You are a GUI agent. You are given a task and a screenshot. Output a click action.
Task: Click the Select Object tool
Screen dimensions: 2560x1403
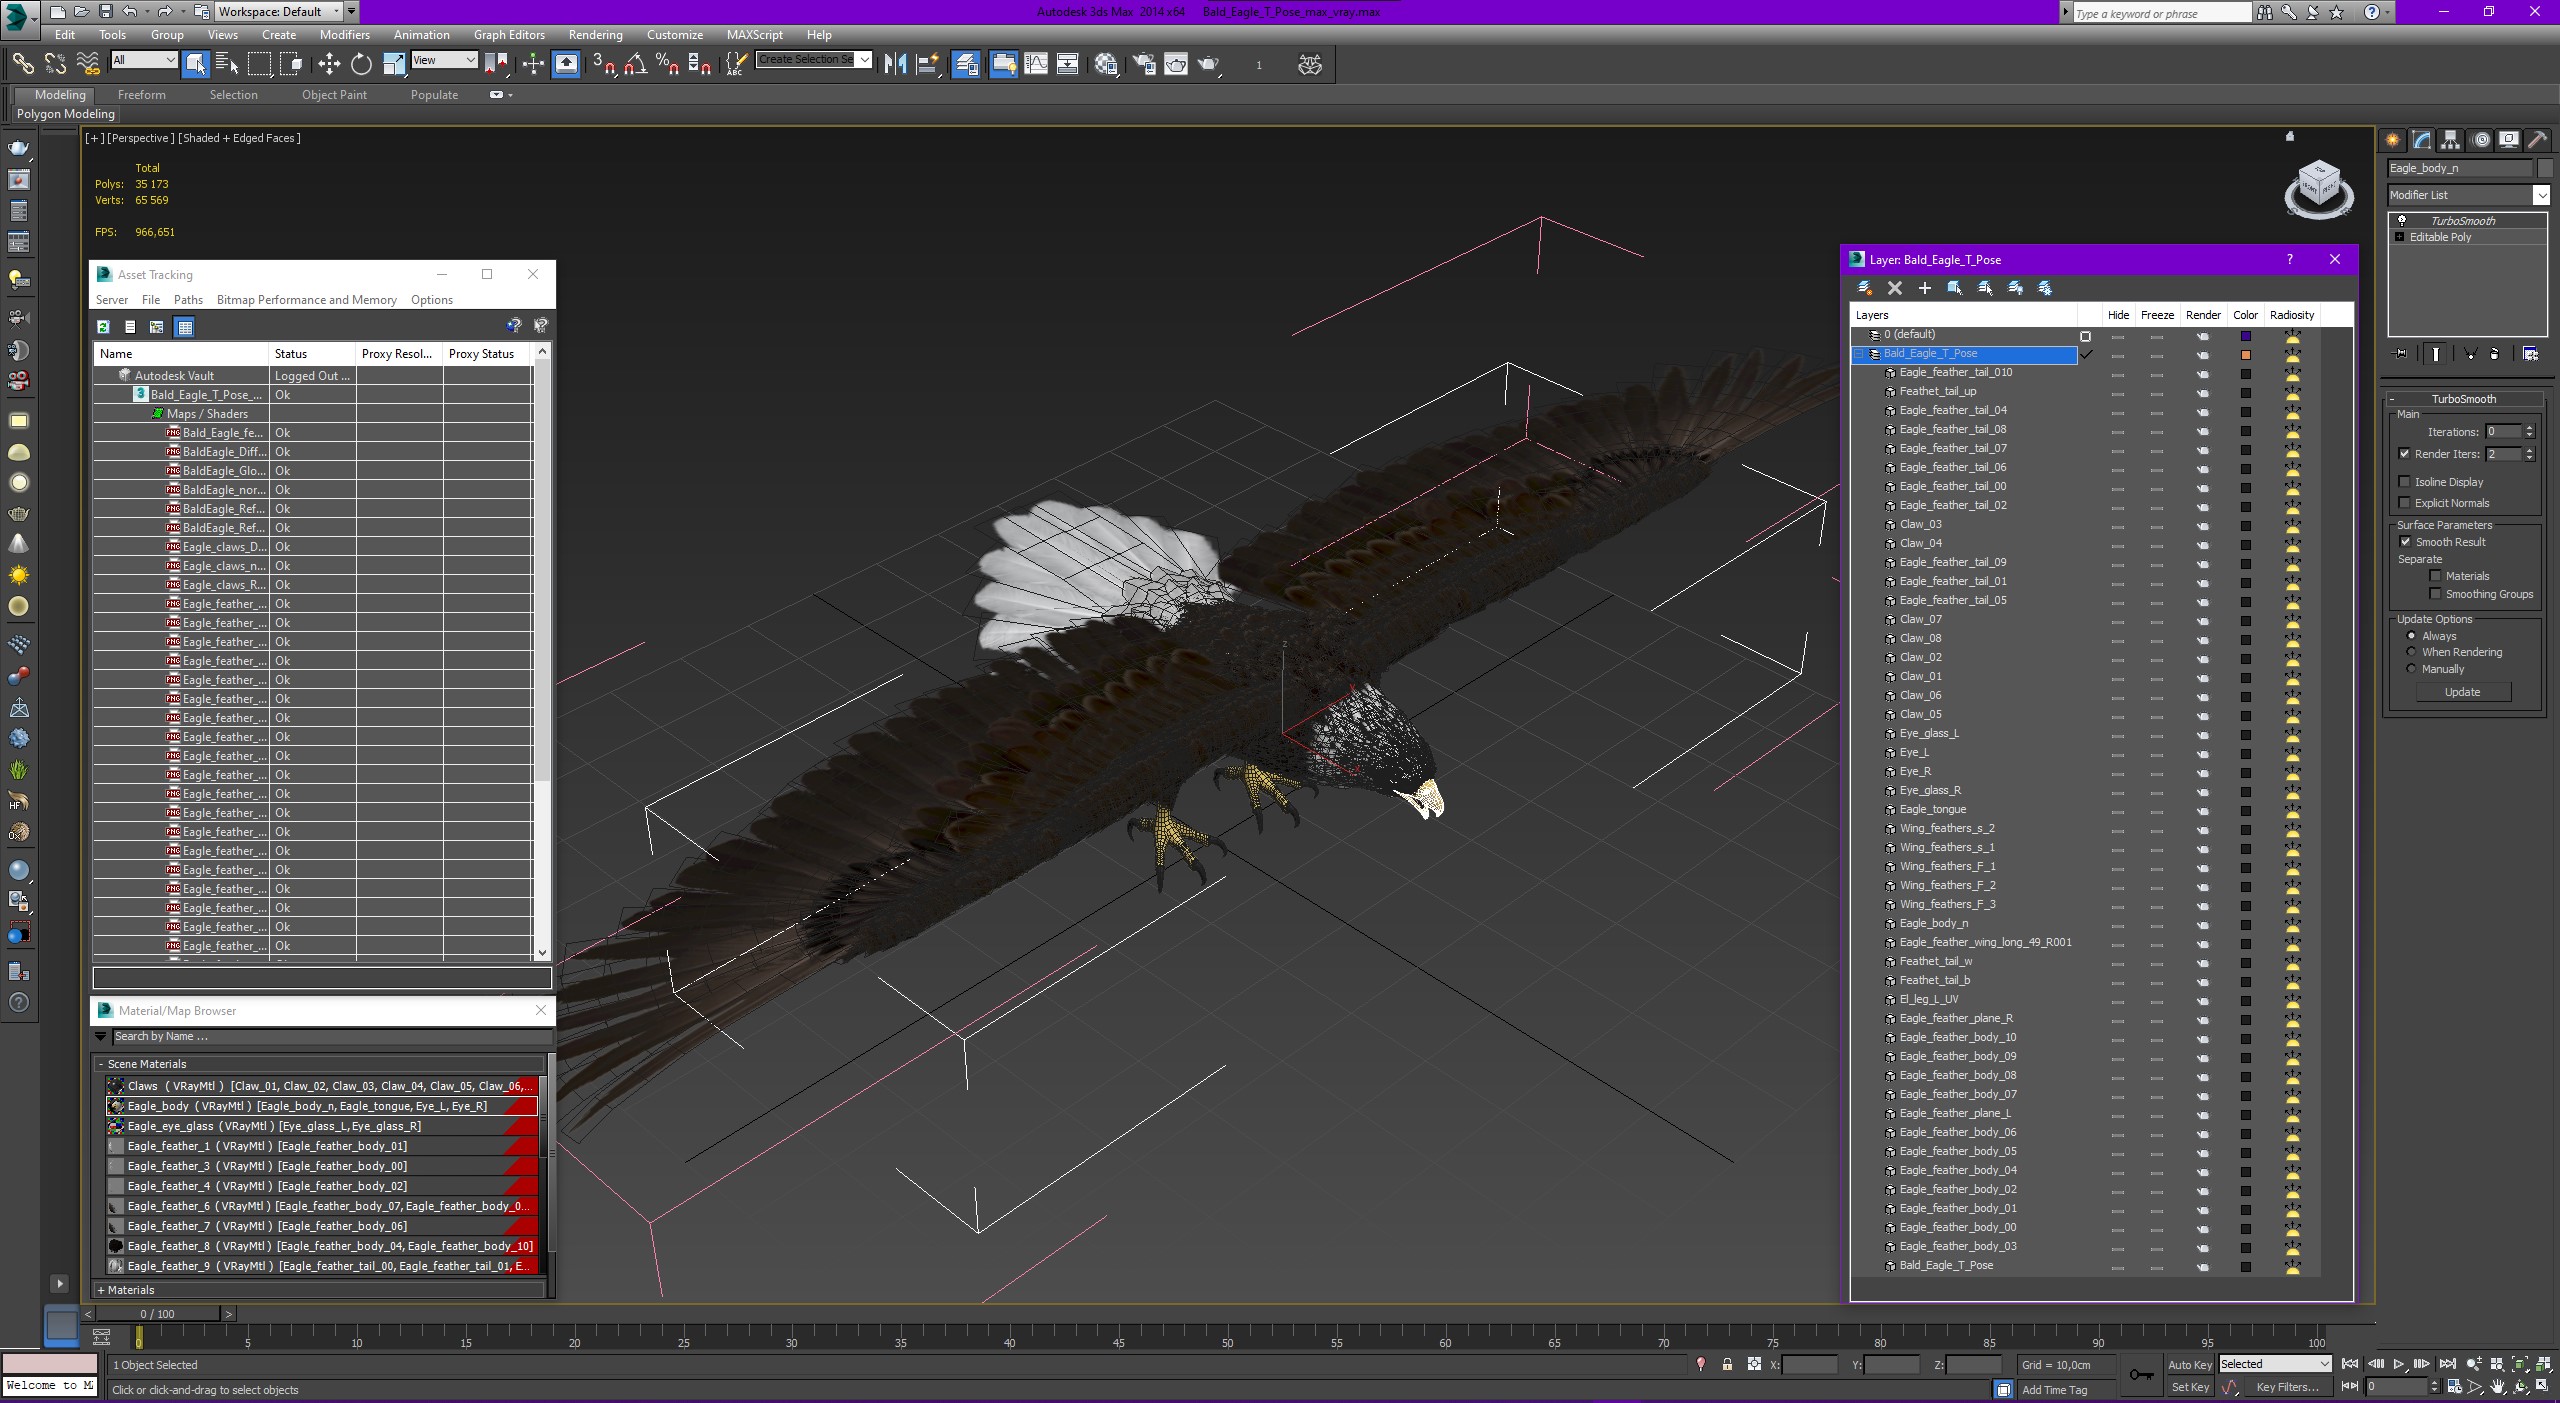tap(196, 64)
